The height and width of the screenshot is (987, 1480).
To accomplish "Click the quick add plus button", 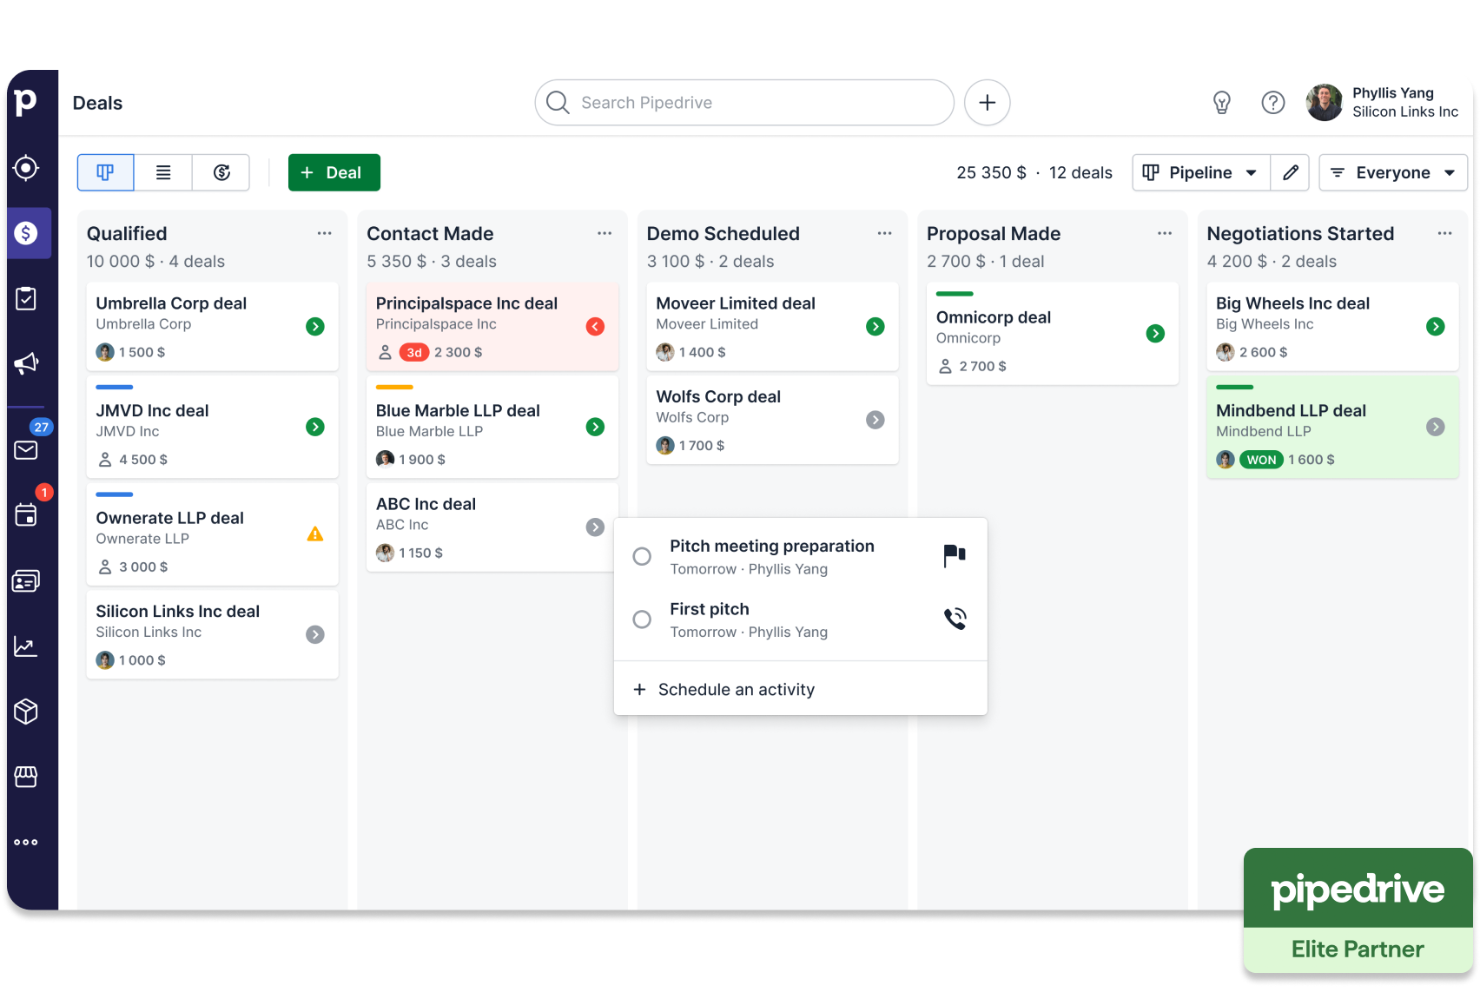I will coord(987,102).
